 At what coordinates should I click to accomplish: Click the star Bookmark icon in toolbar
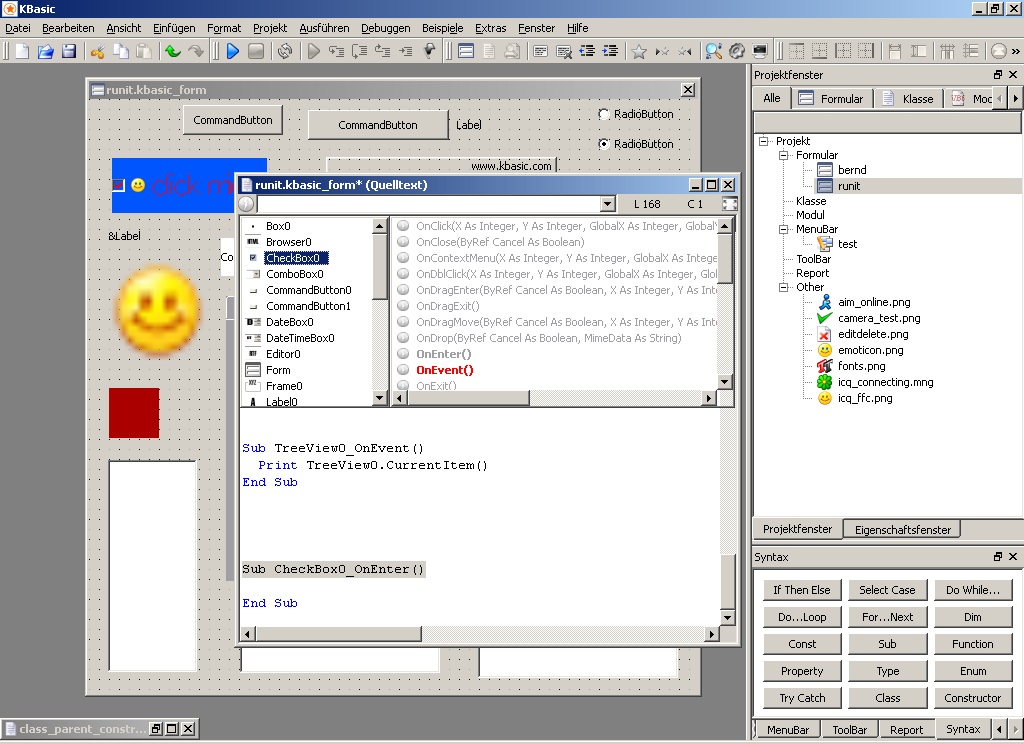638,51
